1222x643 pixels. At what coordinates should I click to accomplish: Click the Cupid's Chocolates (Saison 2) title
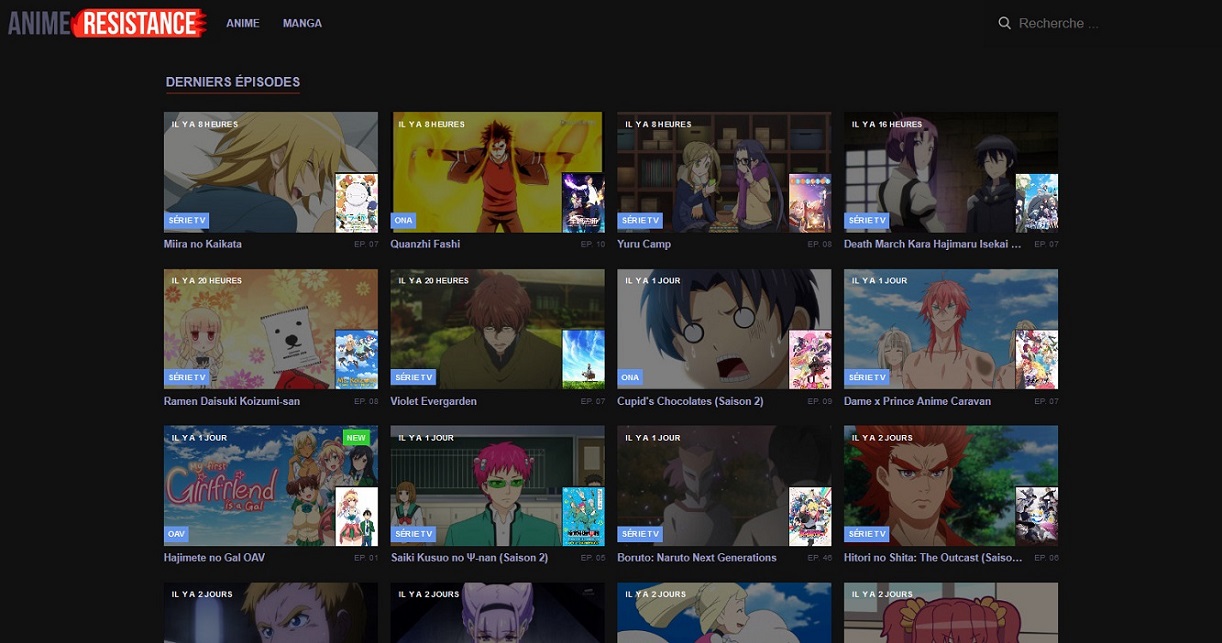[690, 401]
